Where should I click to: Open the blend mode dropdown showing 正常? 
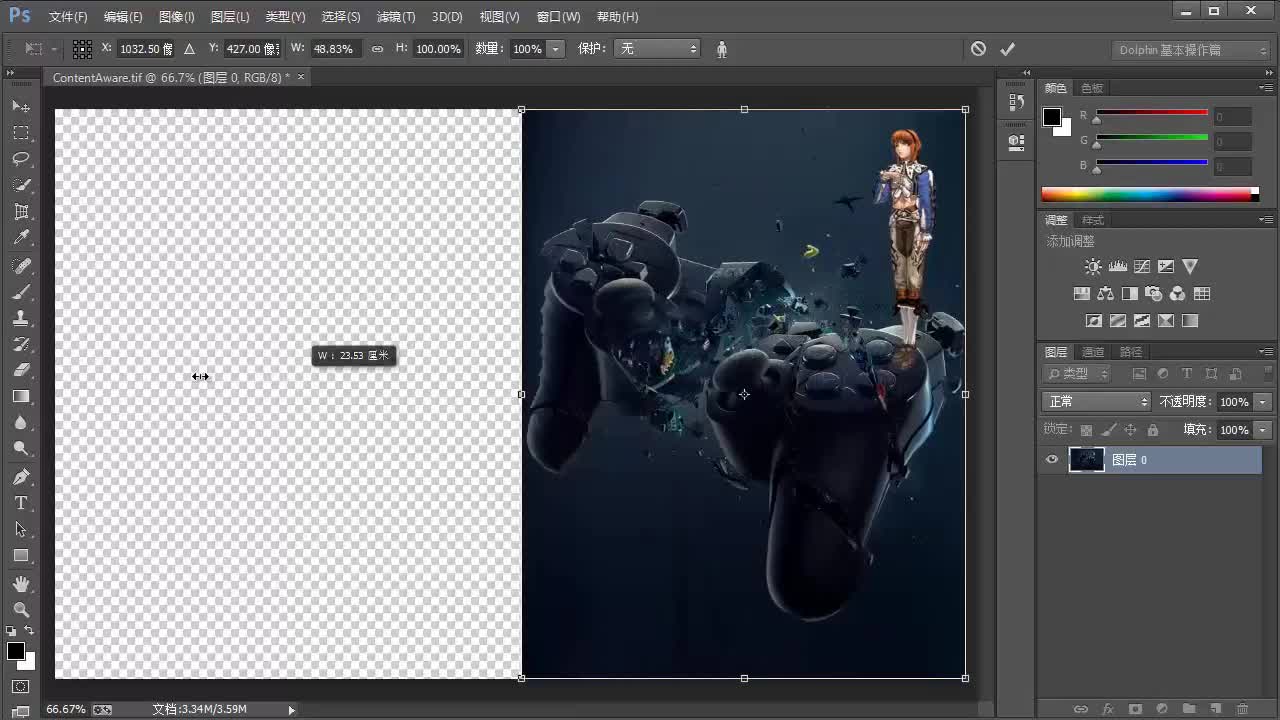(1096, 400)
